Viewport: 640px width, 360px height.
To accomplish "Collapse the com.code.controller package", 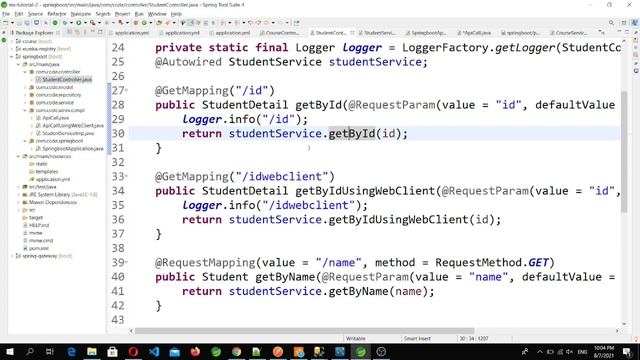I will [25, 72].
